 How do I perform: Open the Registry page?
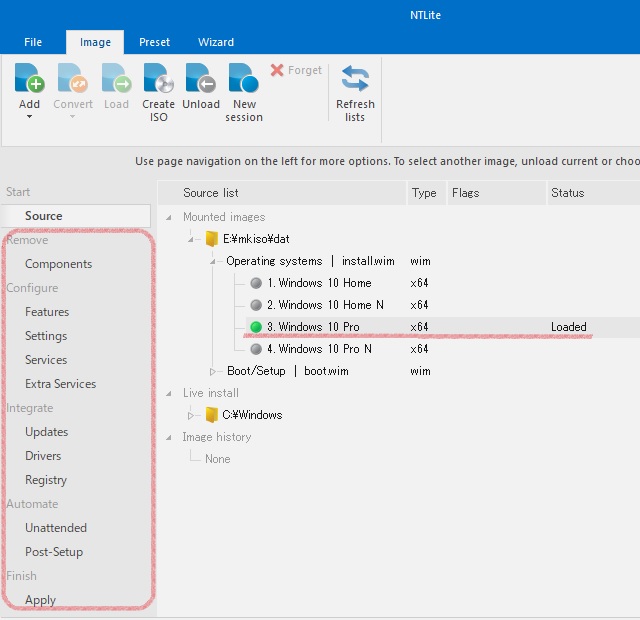[46, 480]
